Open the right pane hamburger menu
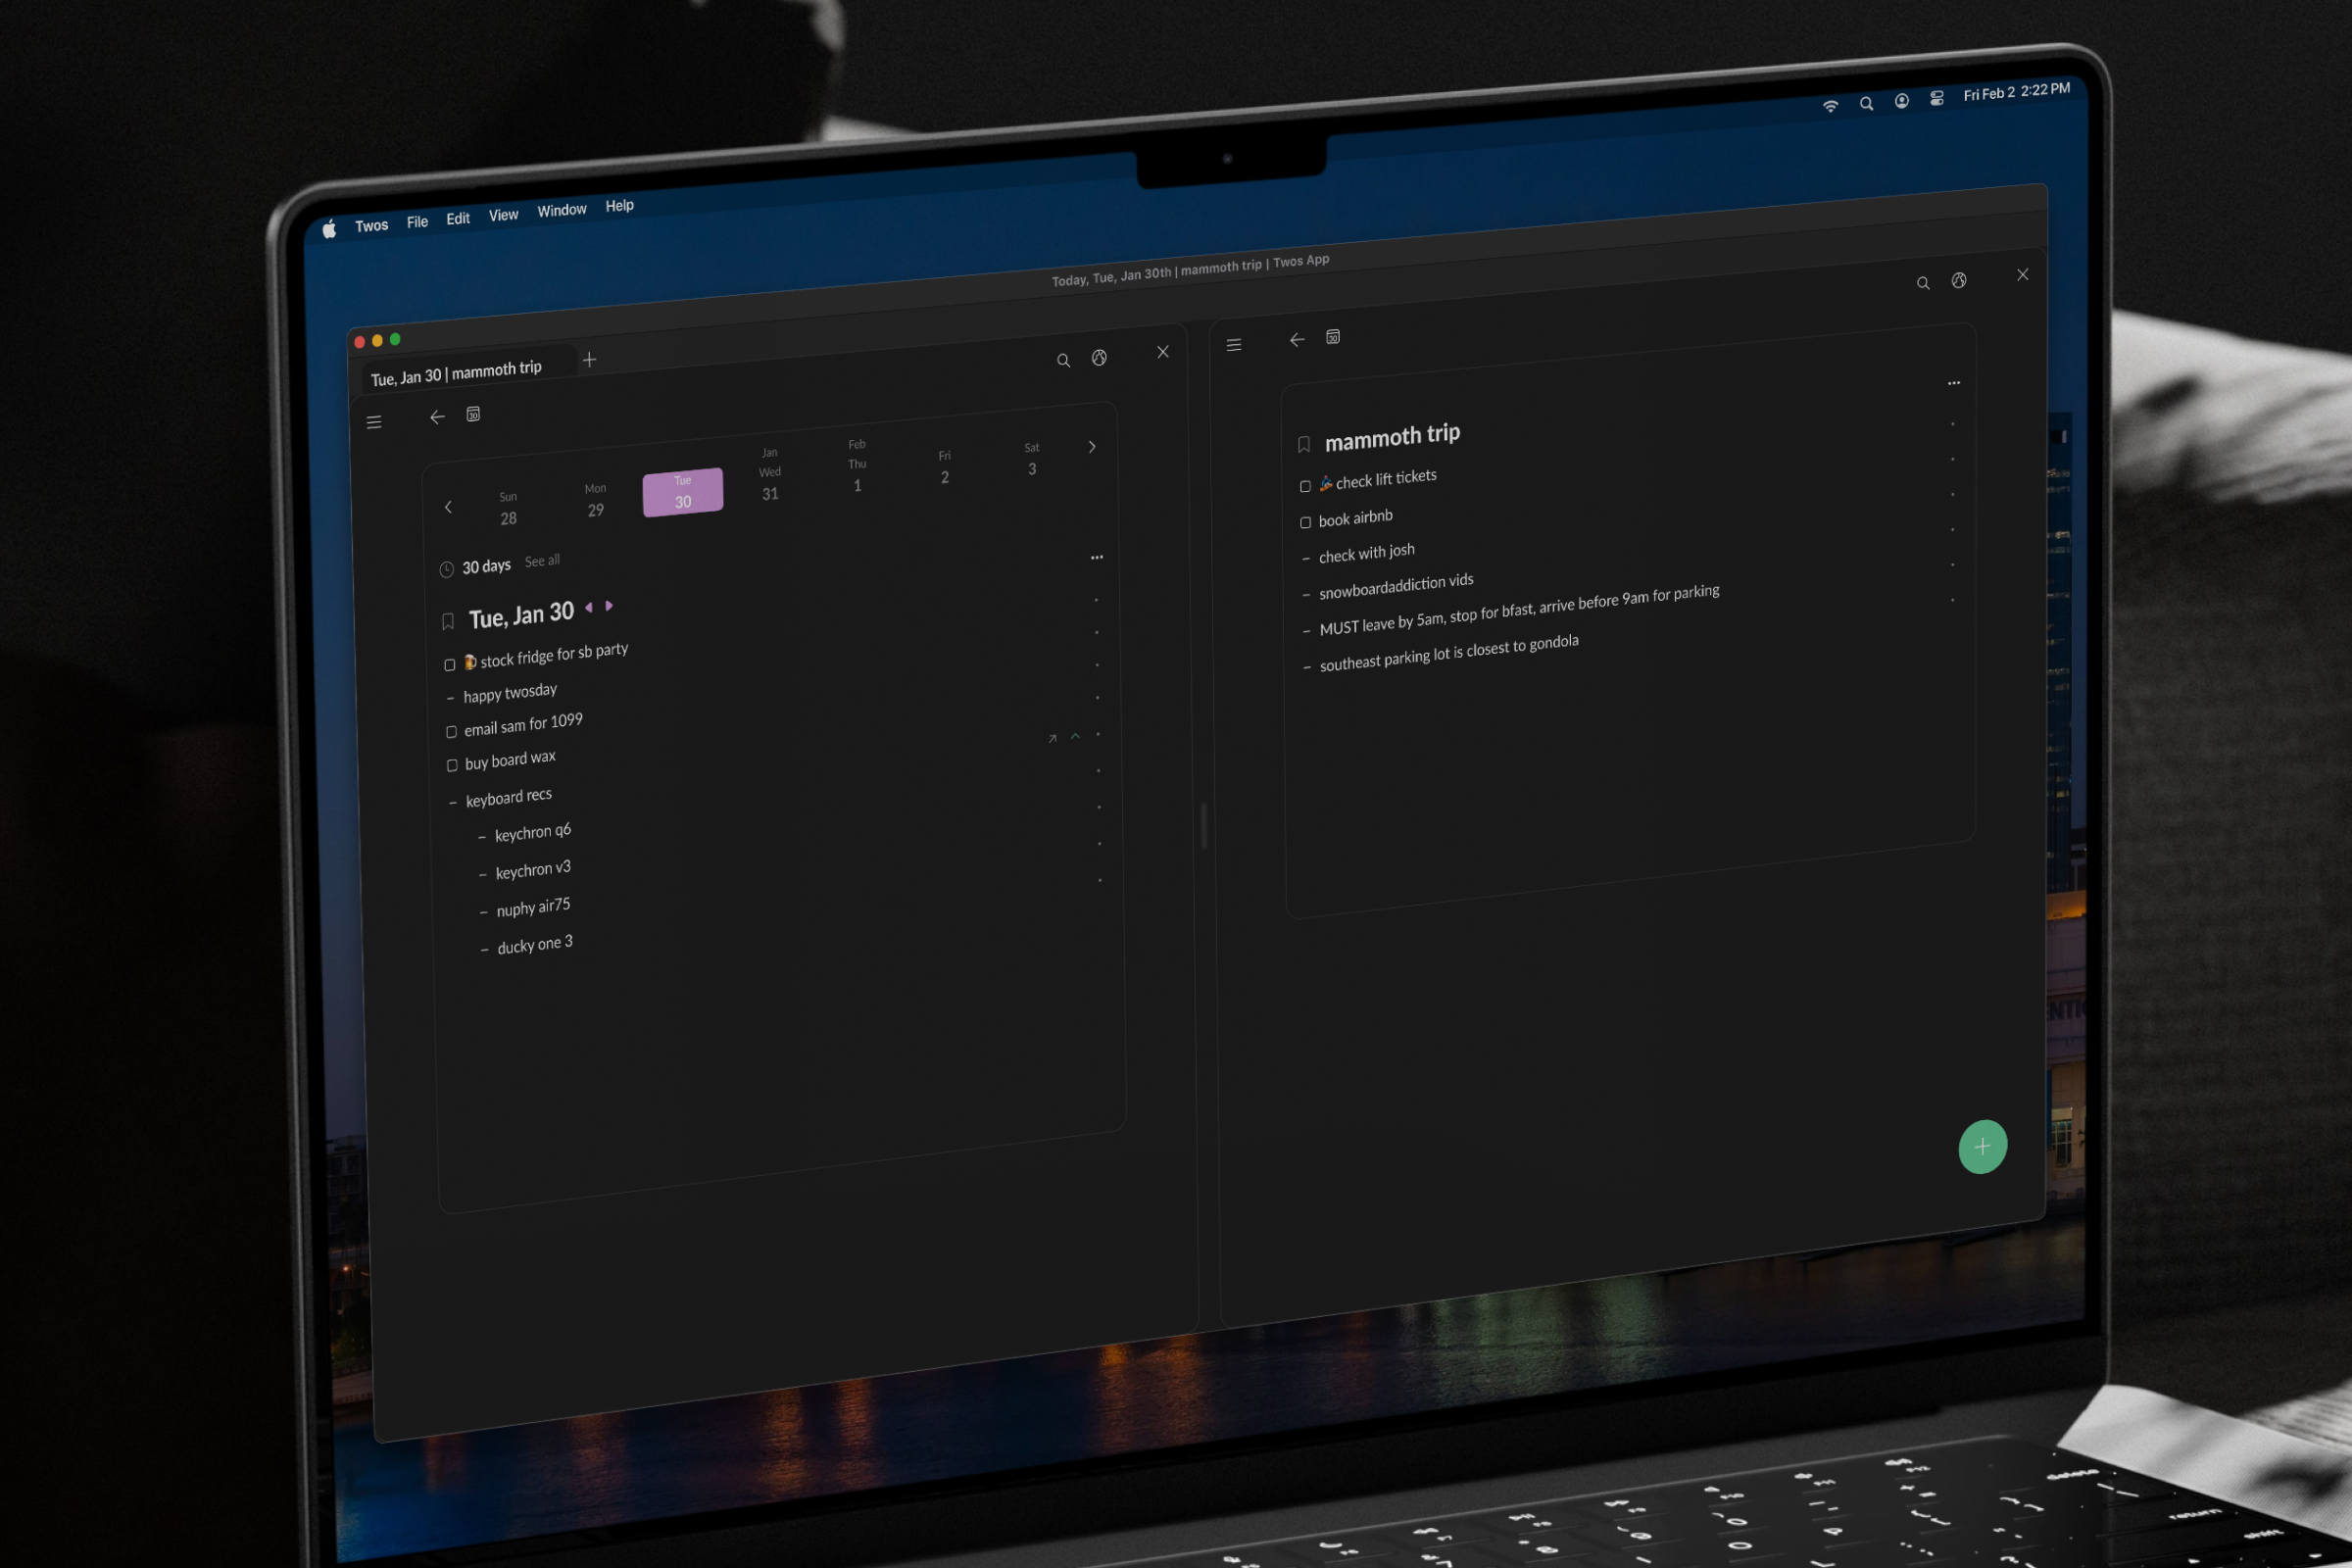This screenshot has width=2352, height=1568. pyautogui.click(x=1233, y=344)
